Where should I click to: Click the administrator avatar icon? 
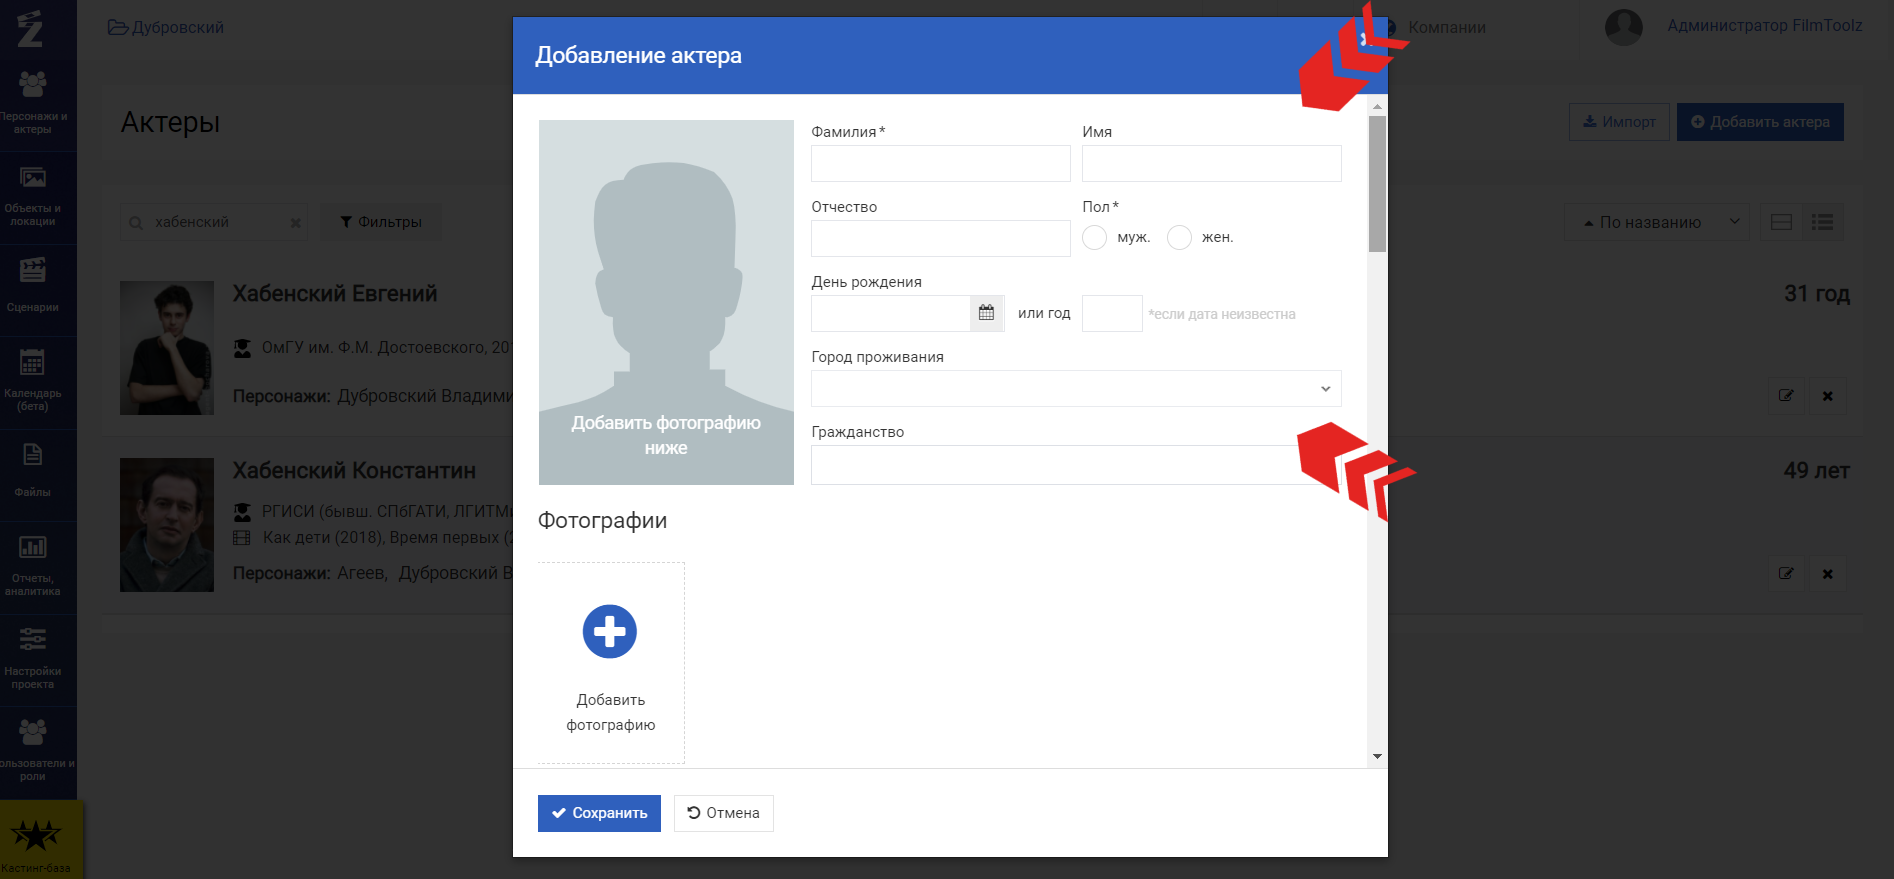click(x=1624, y=27)
